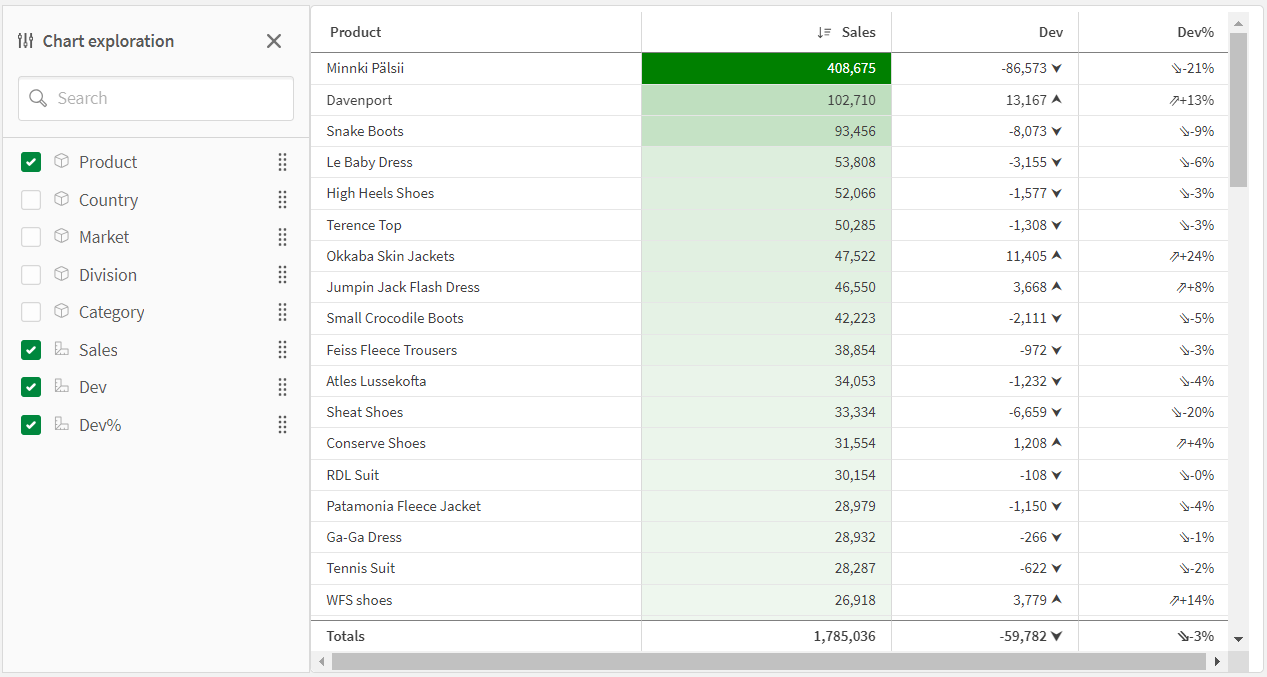Close the Chart exploration panel
Viewport: 1267px width, 677px height.
coord(274,41)
